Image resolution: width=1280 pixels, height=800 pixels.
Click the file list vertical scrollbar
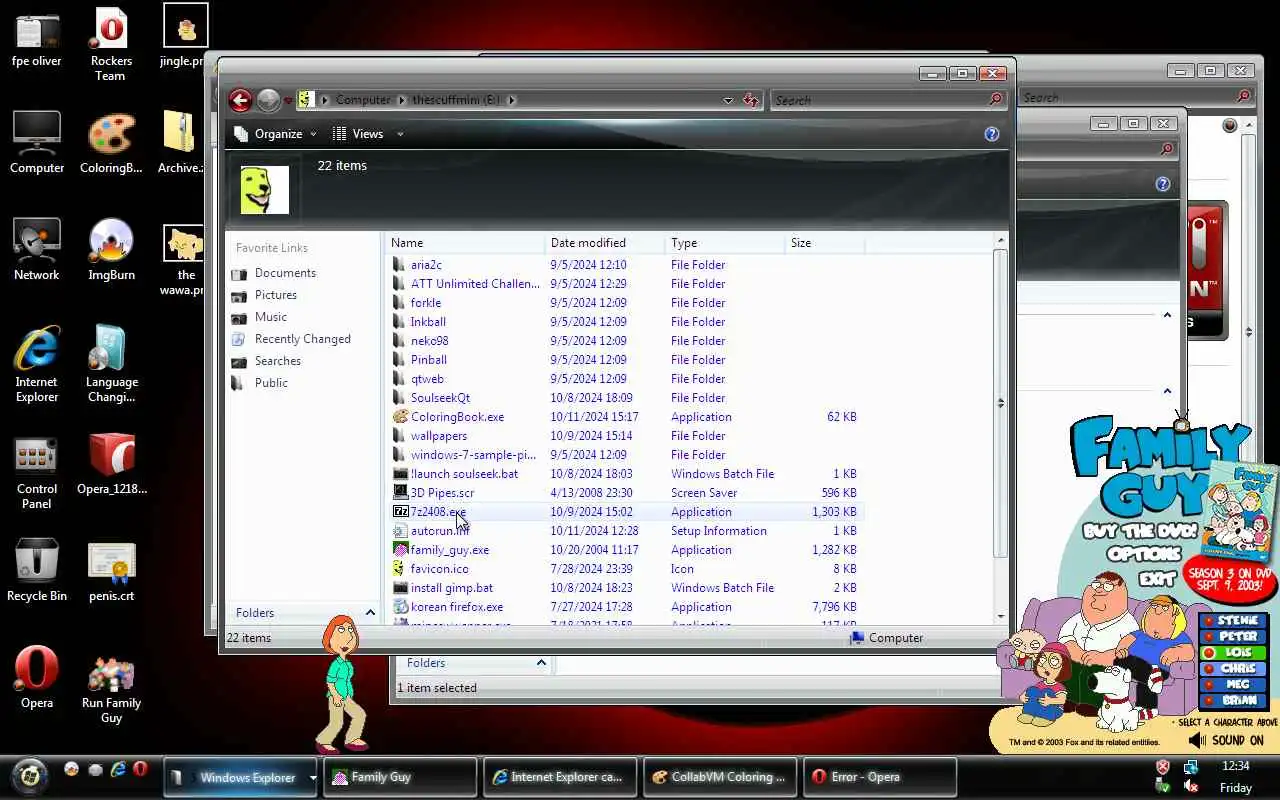tap(1000, 403)
